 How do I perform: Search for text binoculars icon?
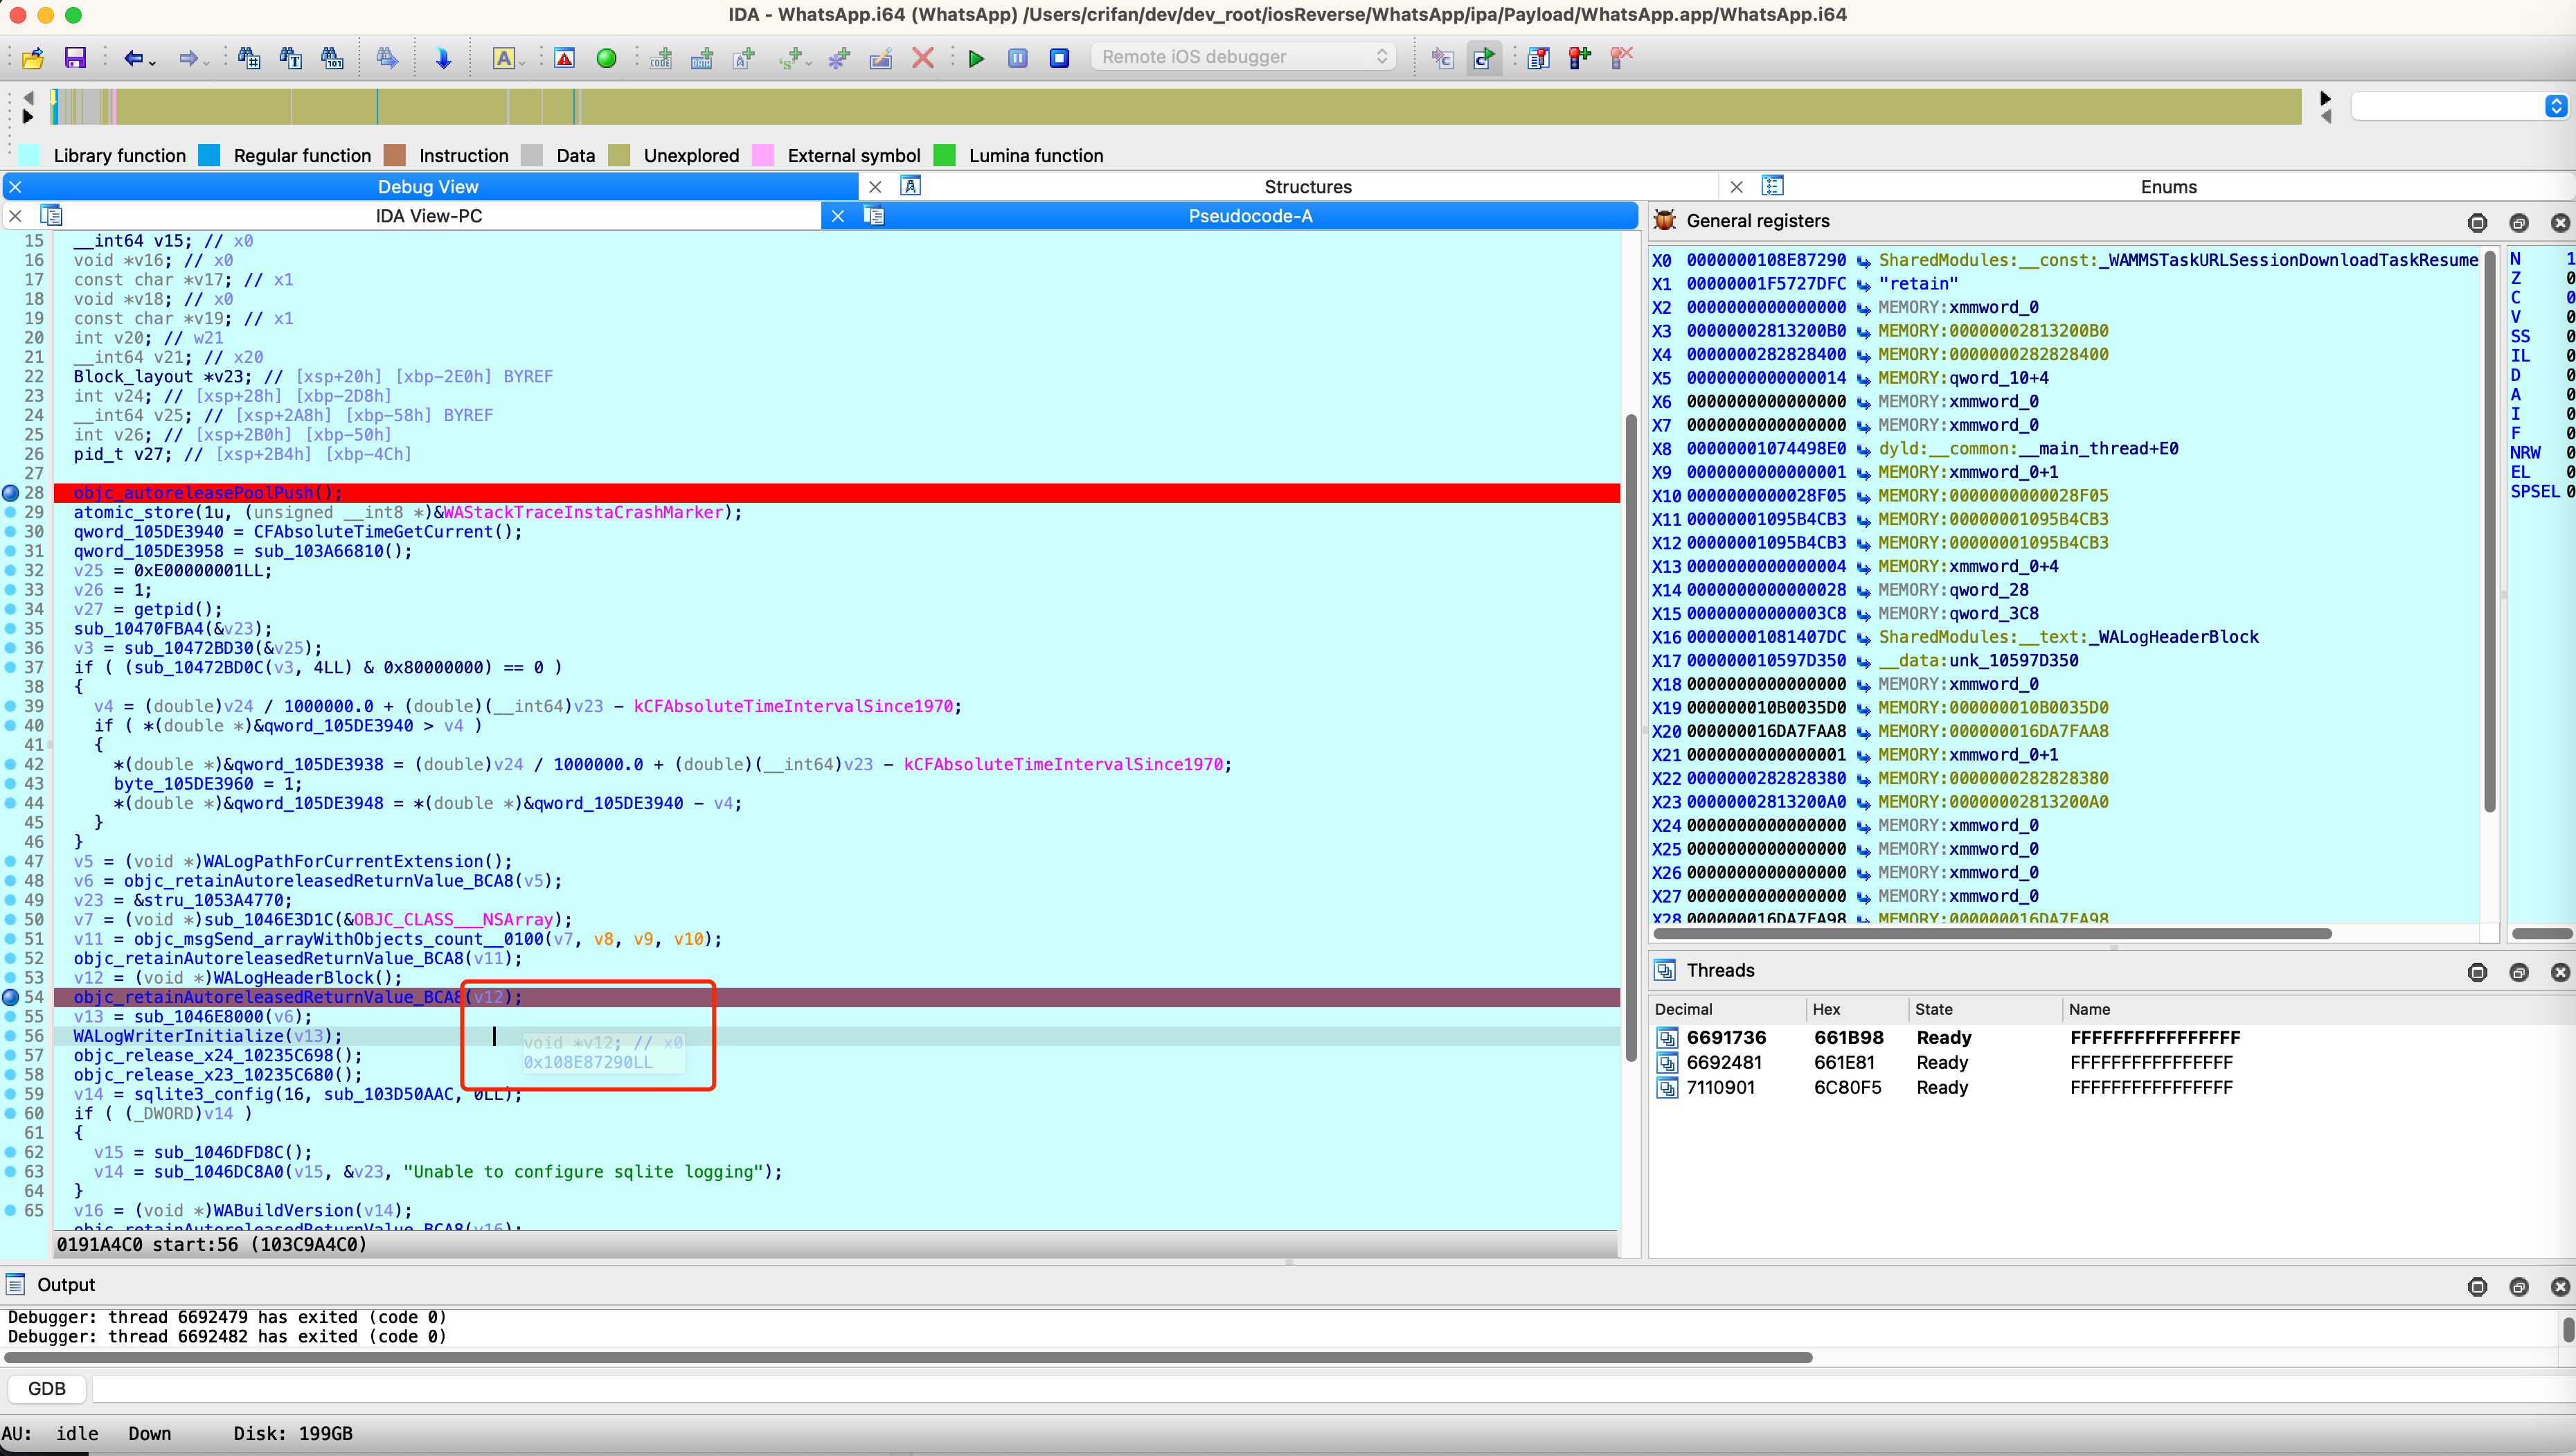(x=291, y=58)
